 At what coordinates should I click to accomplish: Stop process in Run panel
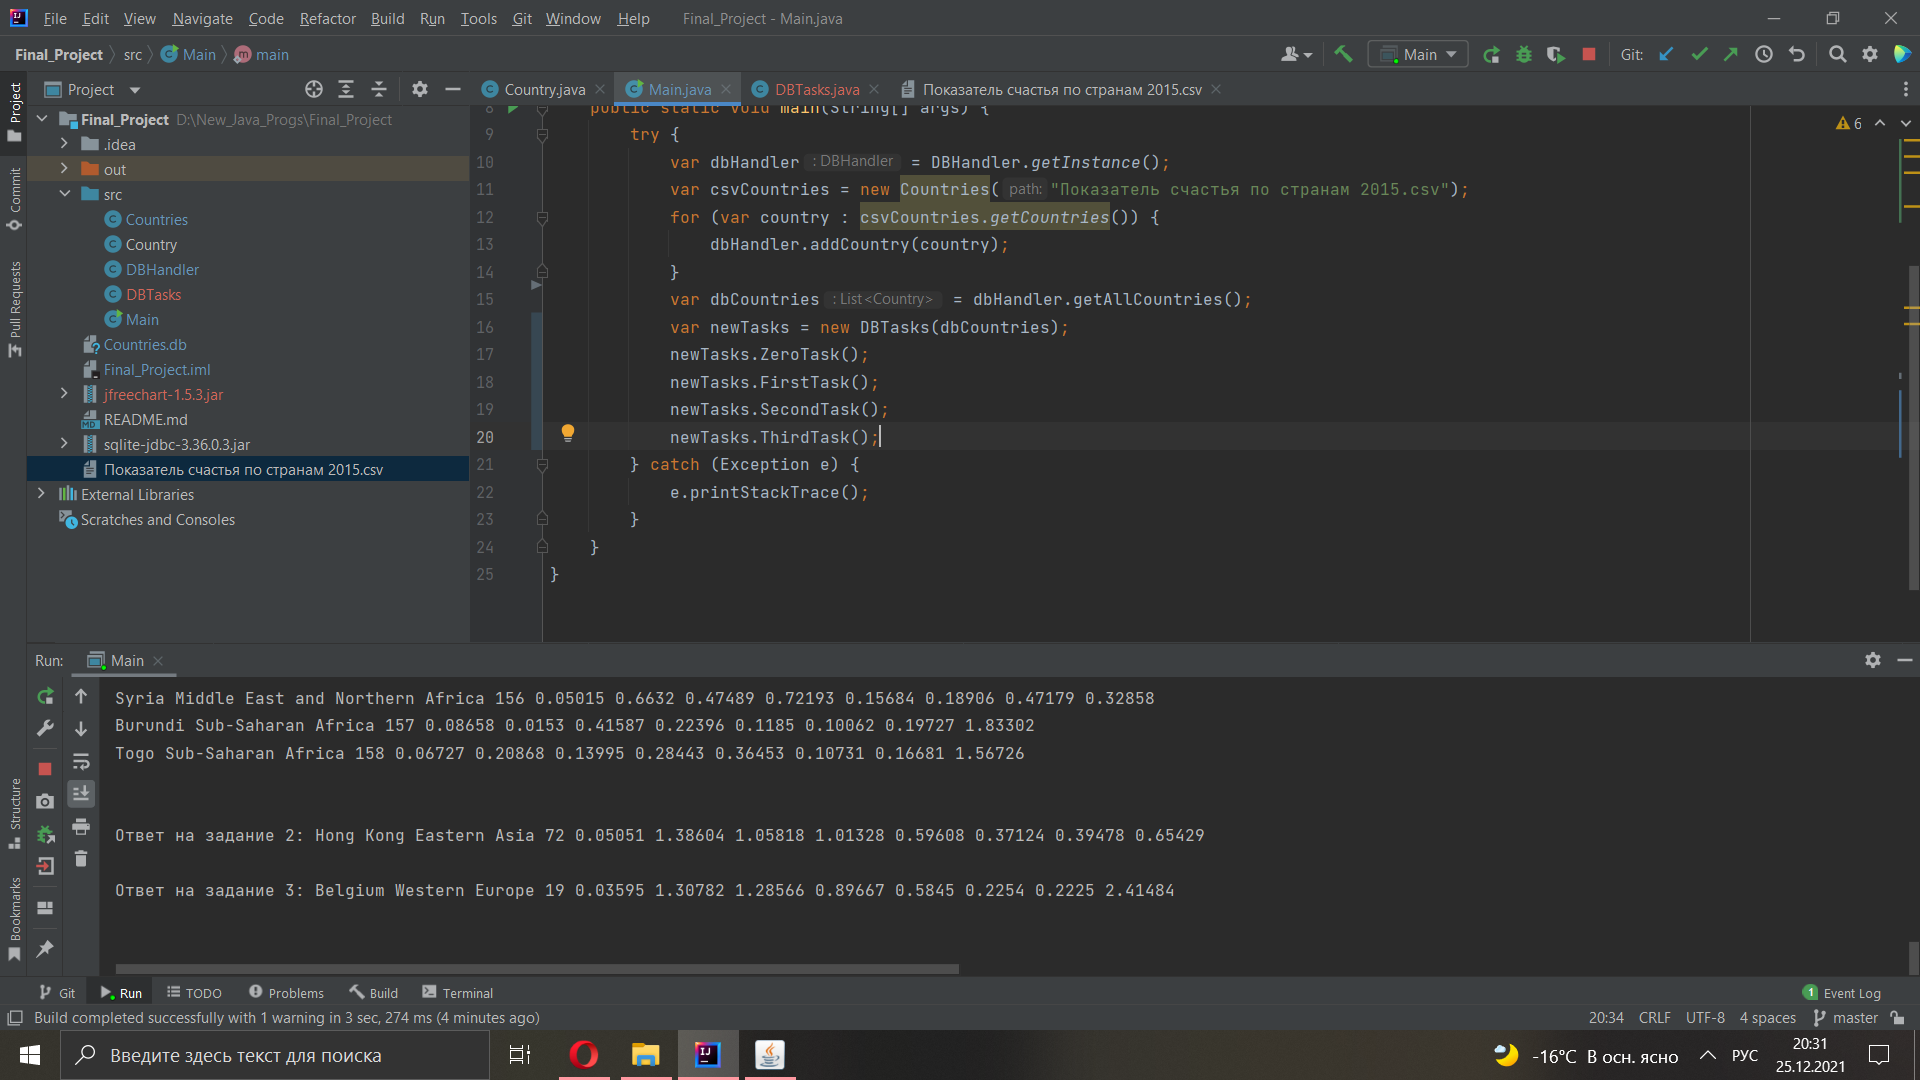click(45, 769)
